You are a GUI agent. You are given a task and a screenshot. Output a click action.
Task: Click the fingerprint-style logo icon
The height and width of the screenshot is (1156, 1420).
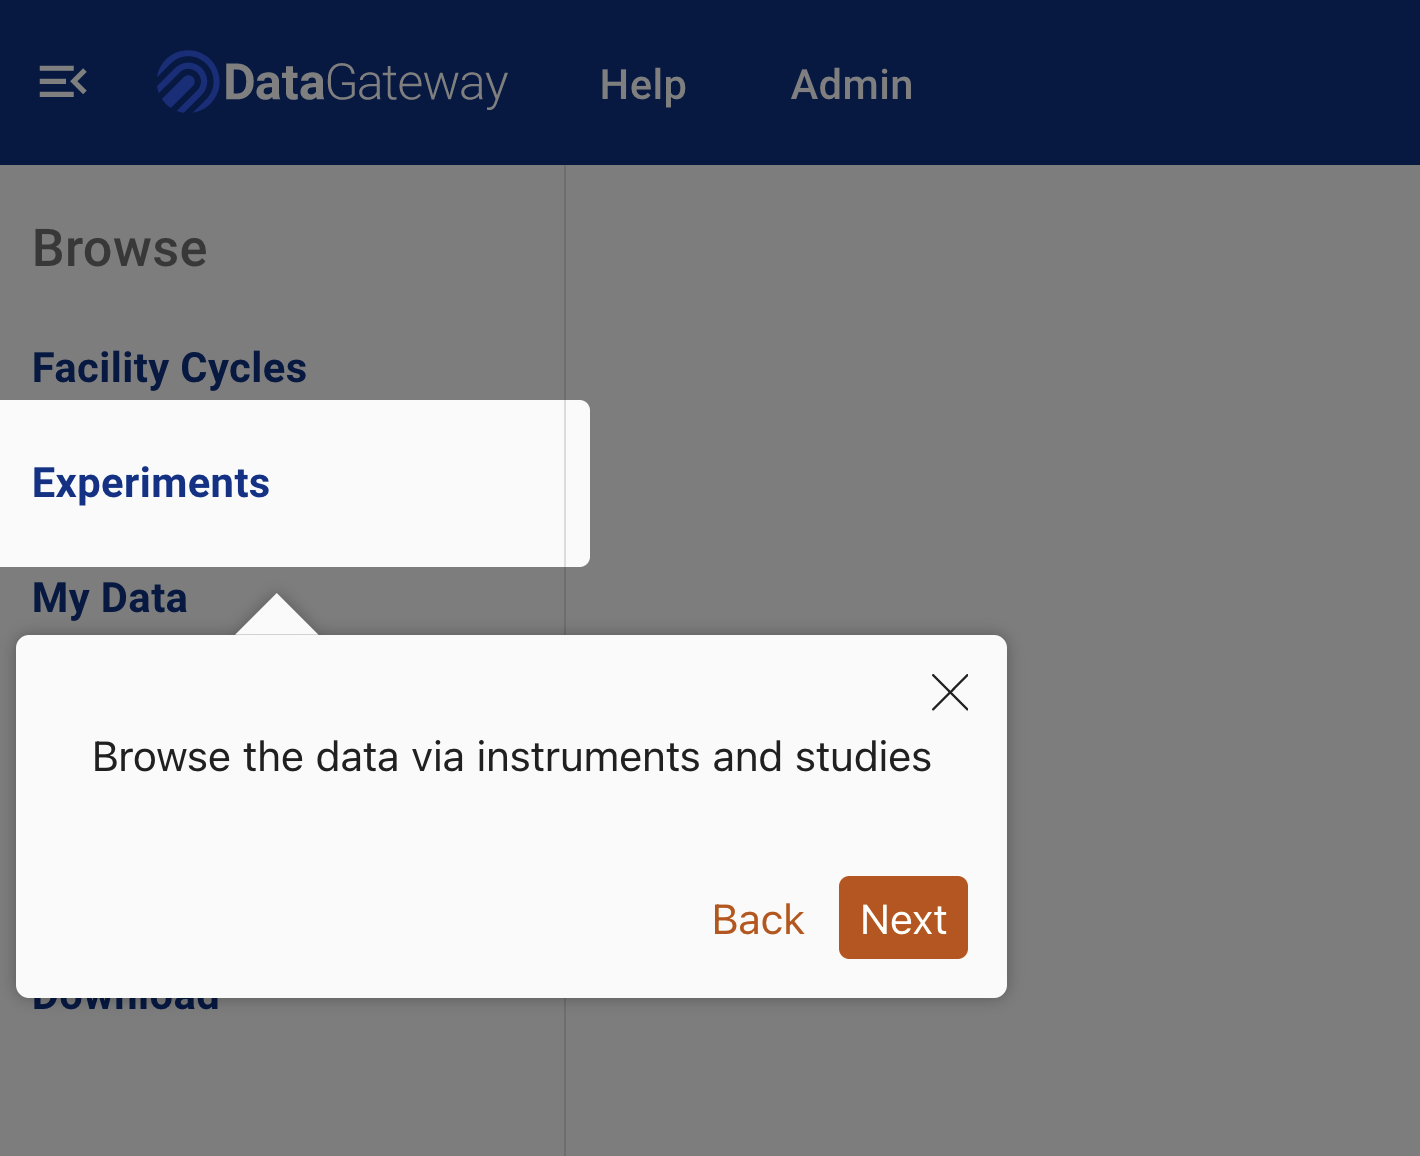pyautogui.click(x=188, y=80)
